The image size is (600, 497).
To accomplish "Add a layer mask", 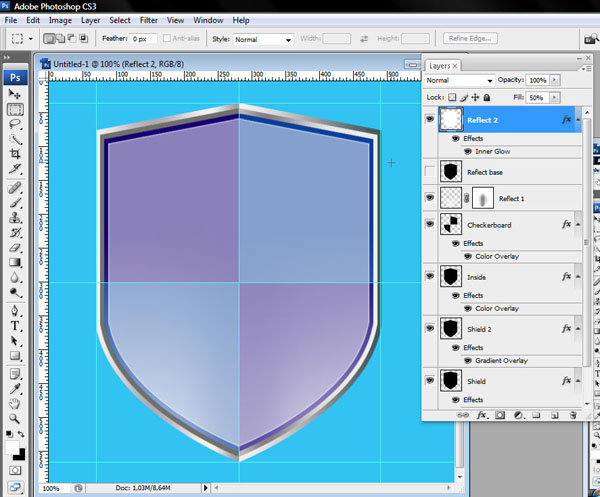I will pyautogui.click(x=500, y=415).
